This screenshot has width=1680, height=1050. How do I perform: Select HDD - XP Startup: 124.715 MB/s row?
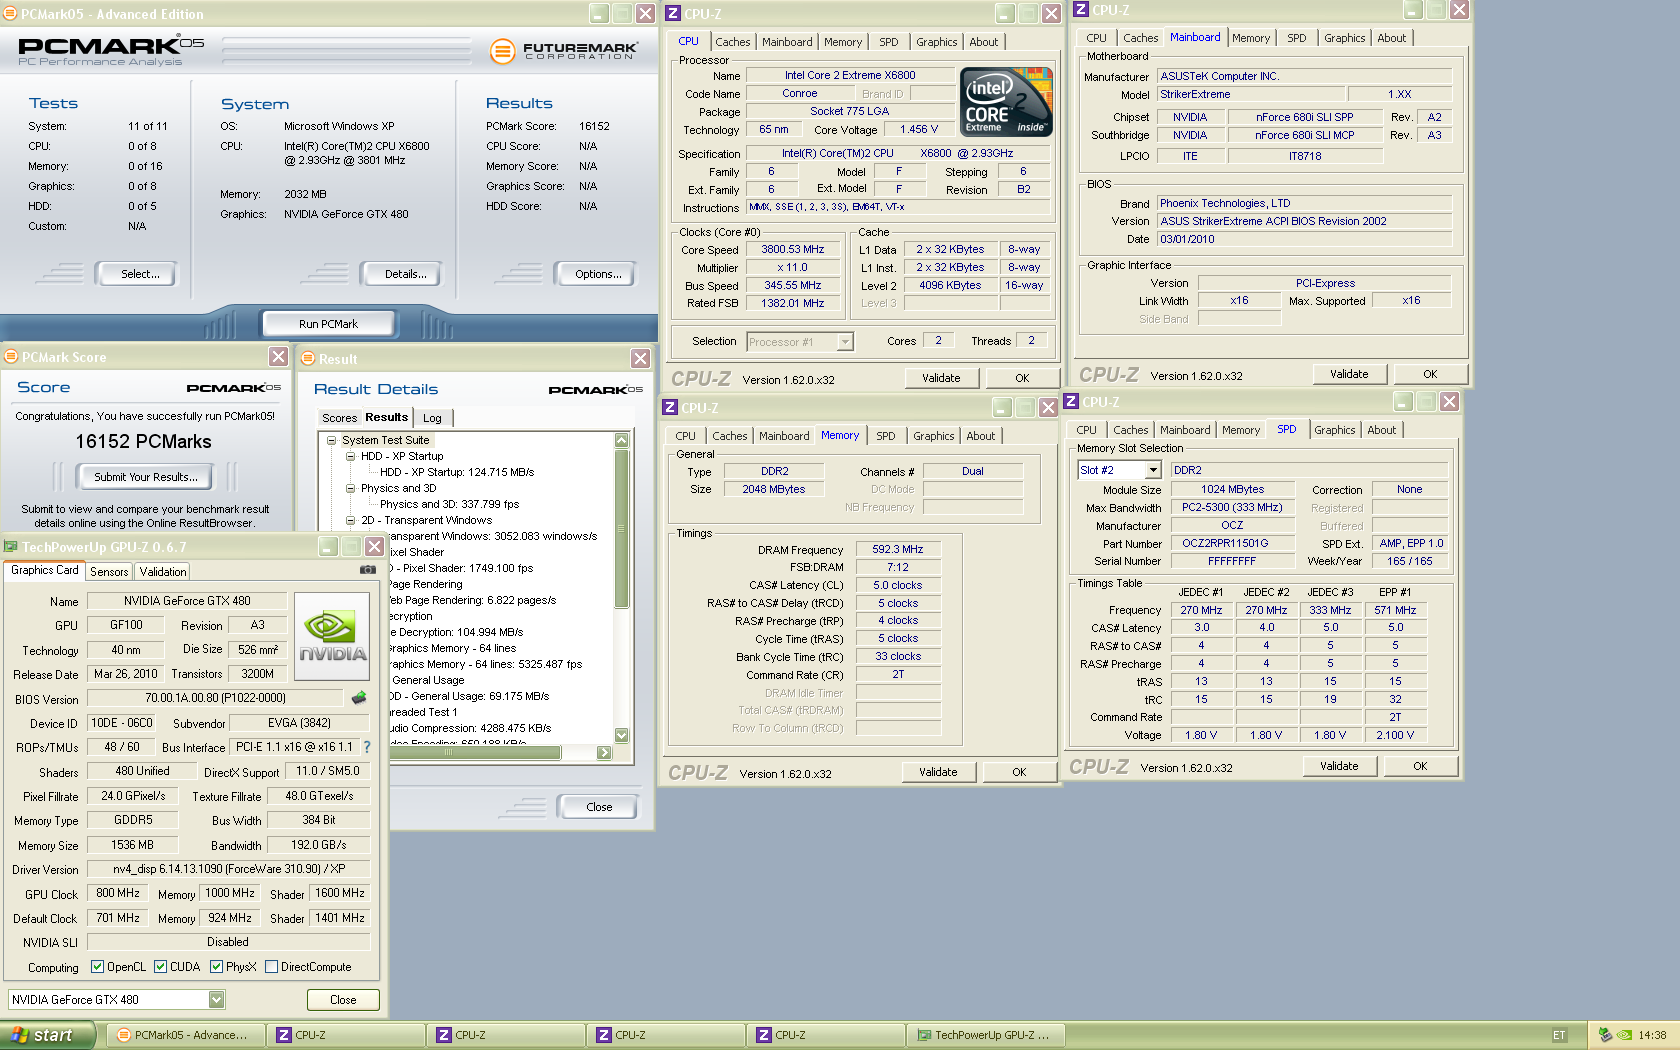tap(457, 472)
